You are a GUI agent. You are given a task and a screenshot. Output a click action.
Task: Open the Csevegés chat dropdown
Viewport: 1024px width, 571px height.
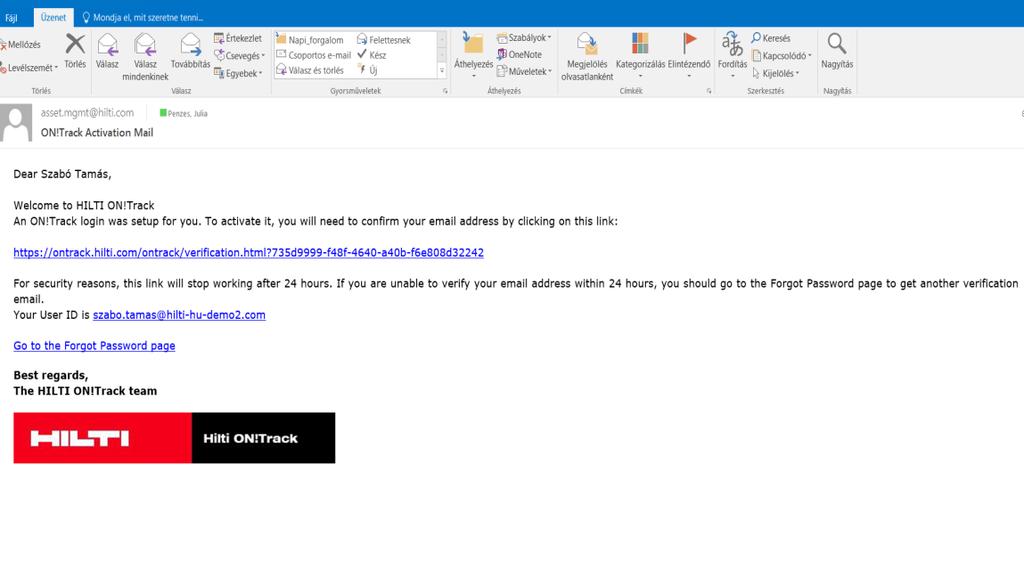coord(240,56)
